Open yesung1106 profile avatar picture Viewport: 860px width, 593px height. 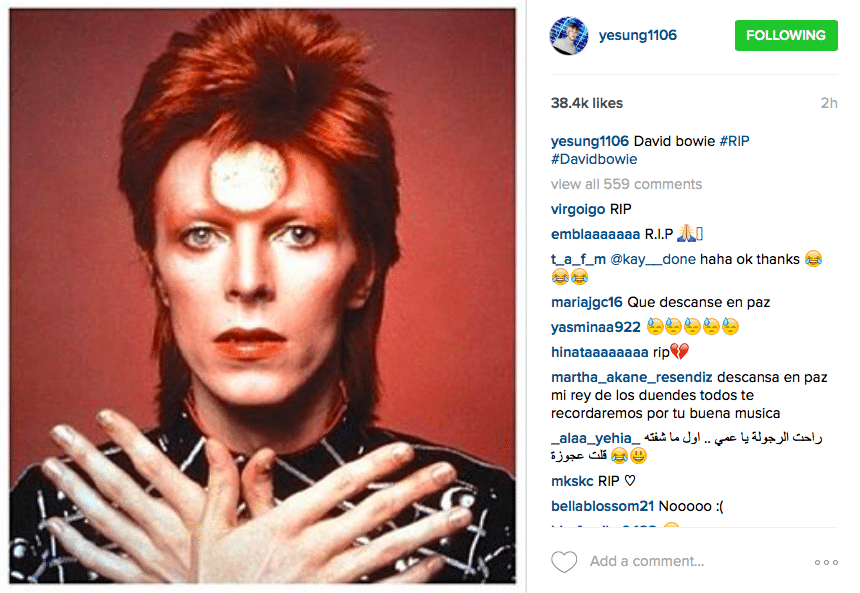click(569, 36)
